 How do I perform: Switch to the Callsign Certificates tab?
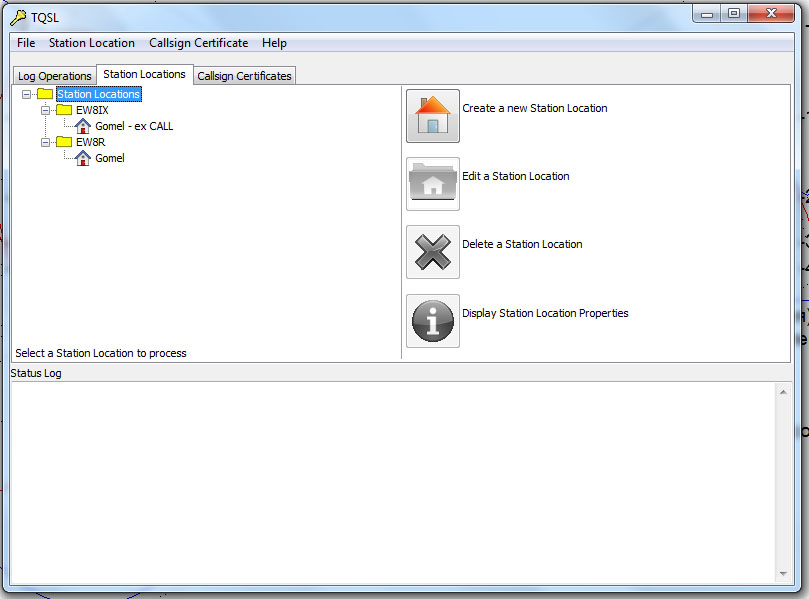click(x=244, y=76)
